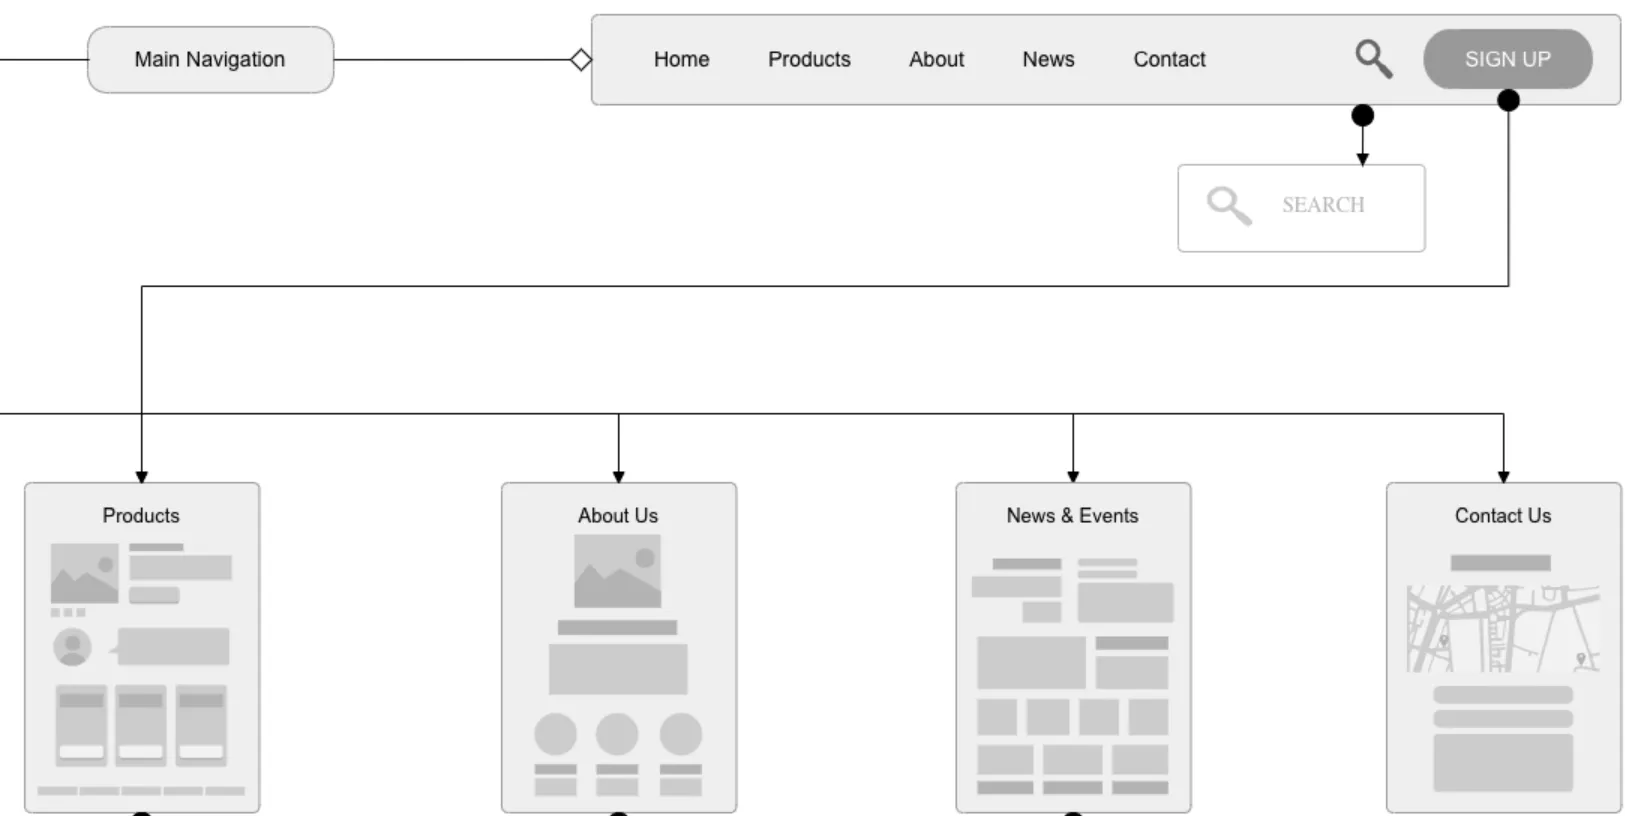The width and height of the screenshot is (1625, 816).
Task: Click the magnifier icon in navigation bar
Action: [1373, 59]
